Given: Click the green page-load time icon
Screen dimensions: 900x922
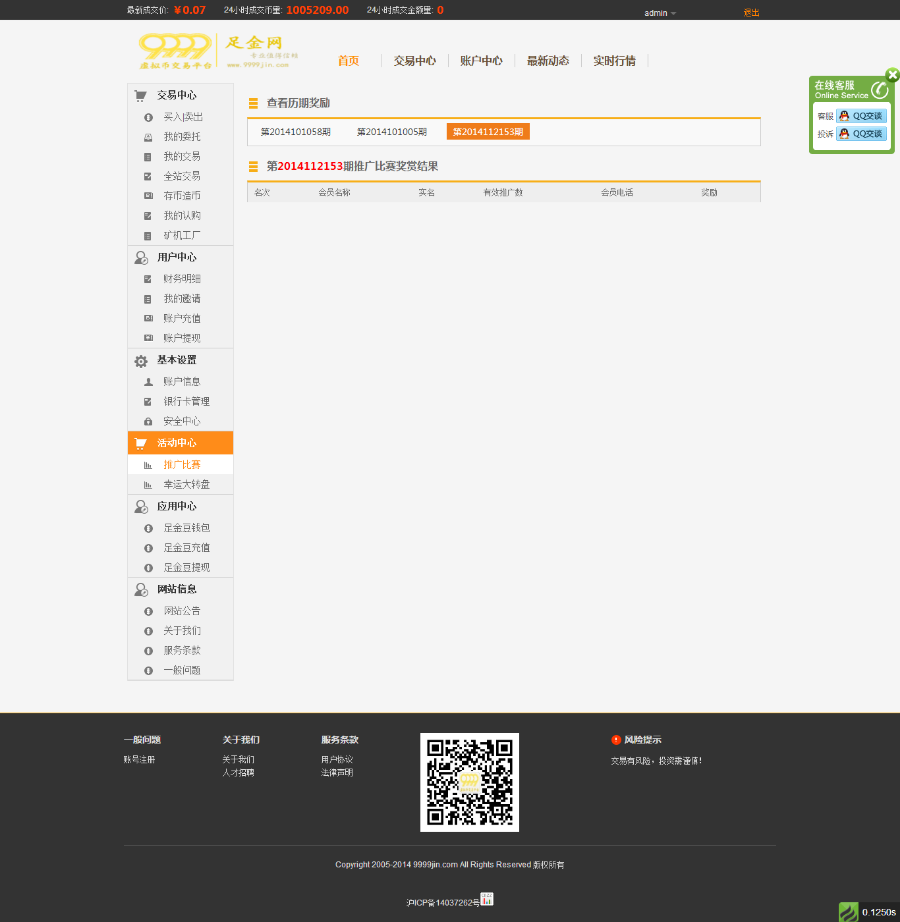Looking at the screenshot, I should pos(848,912).
